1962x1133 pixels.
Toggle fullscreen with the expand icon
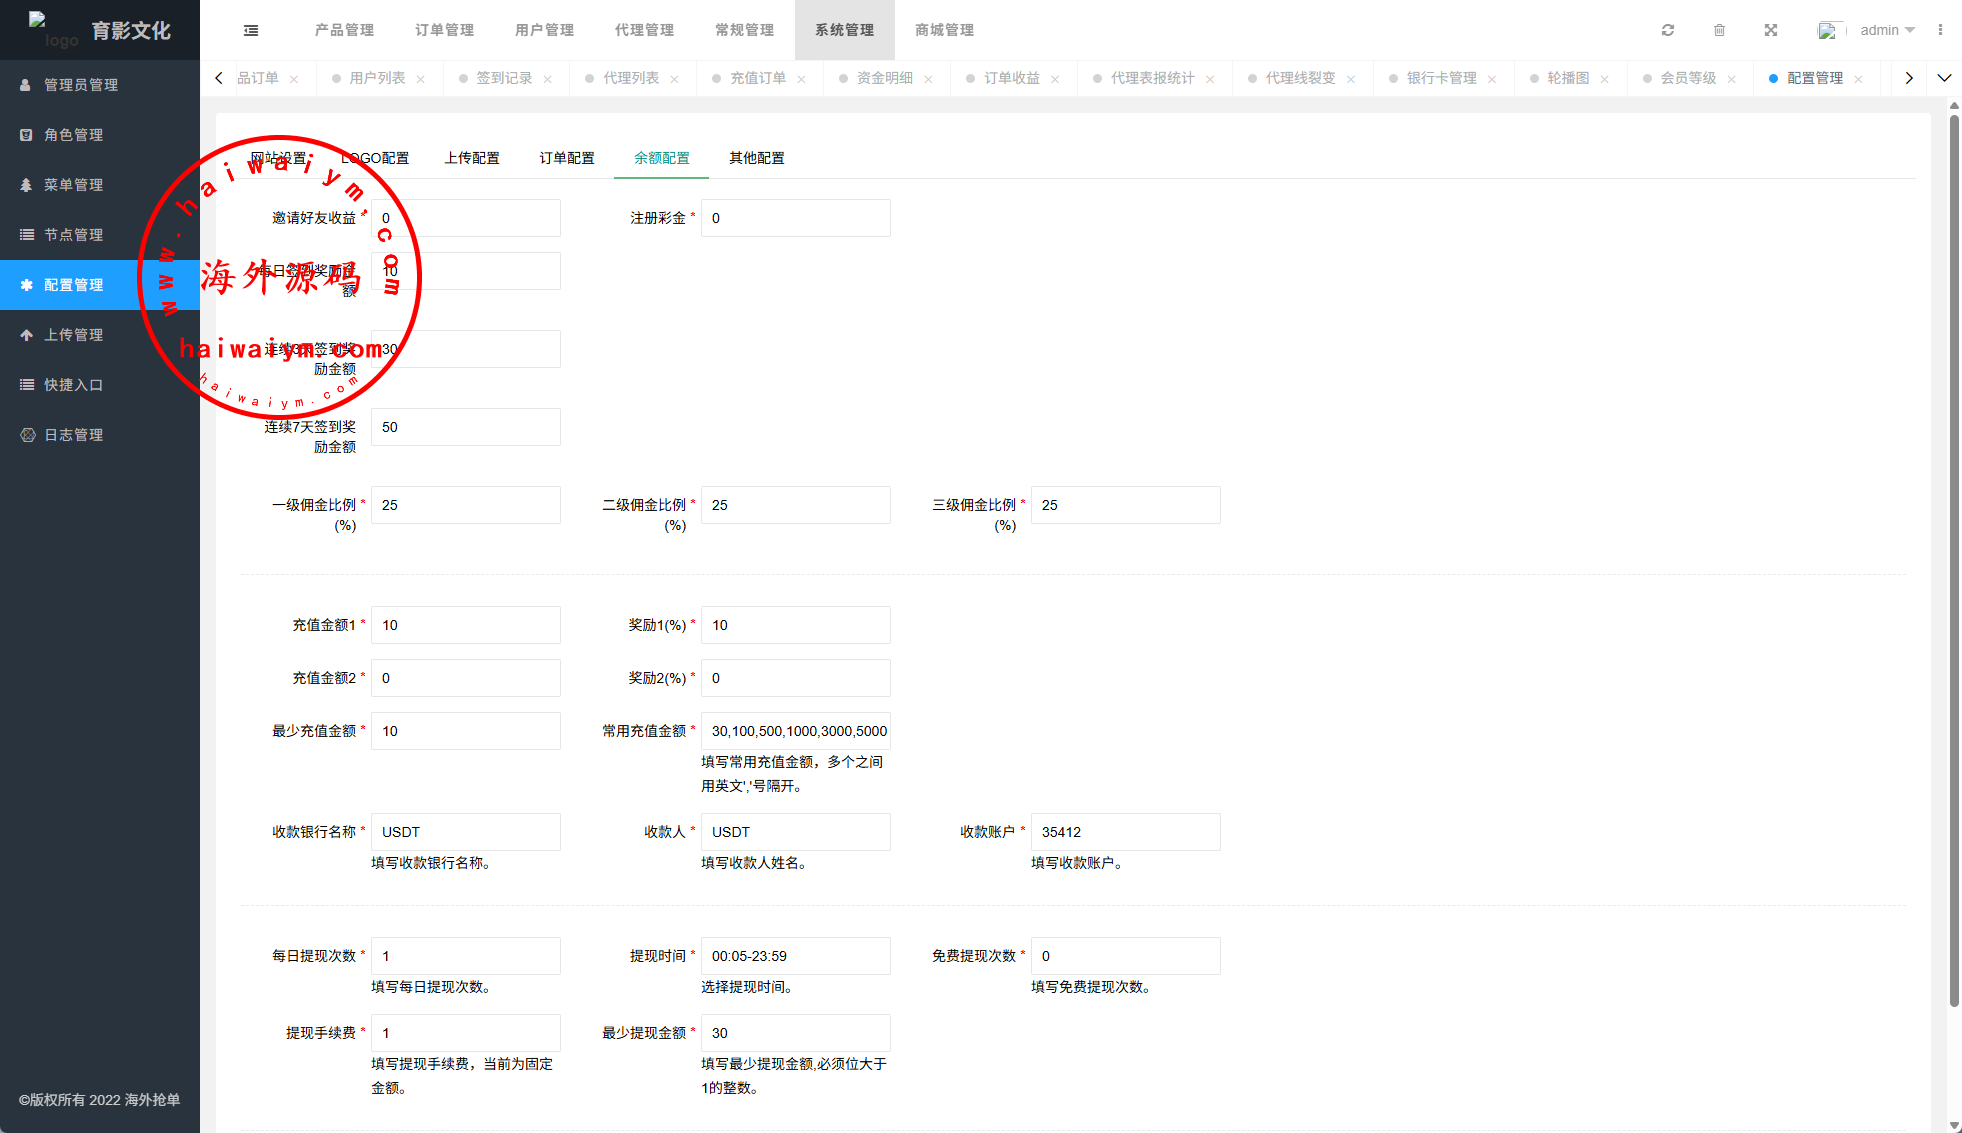(x=1771, y=30)
